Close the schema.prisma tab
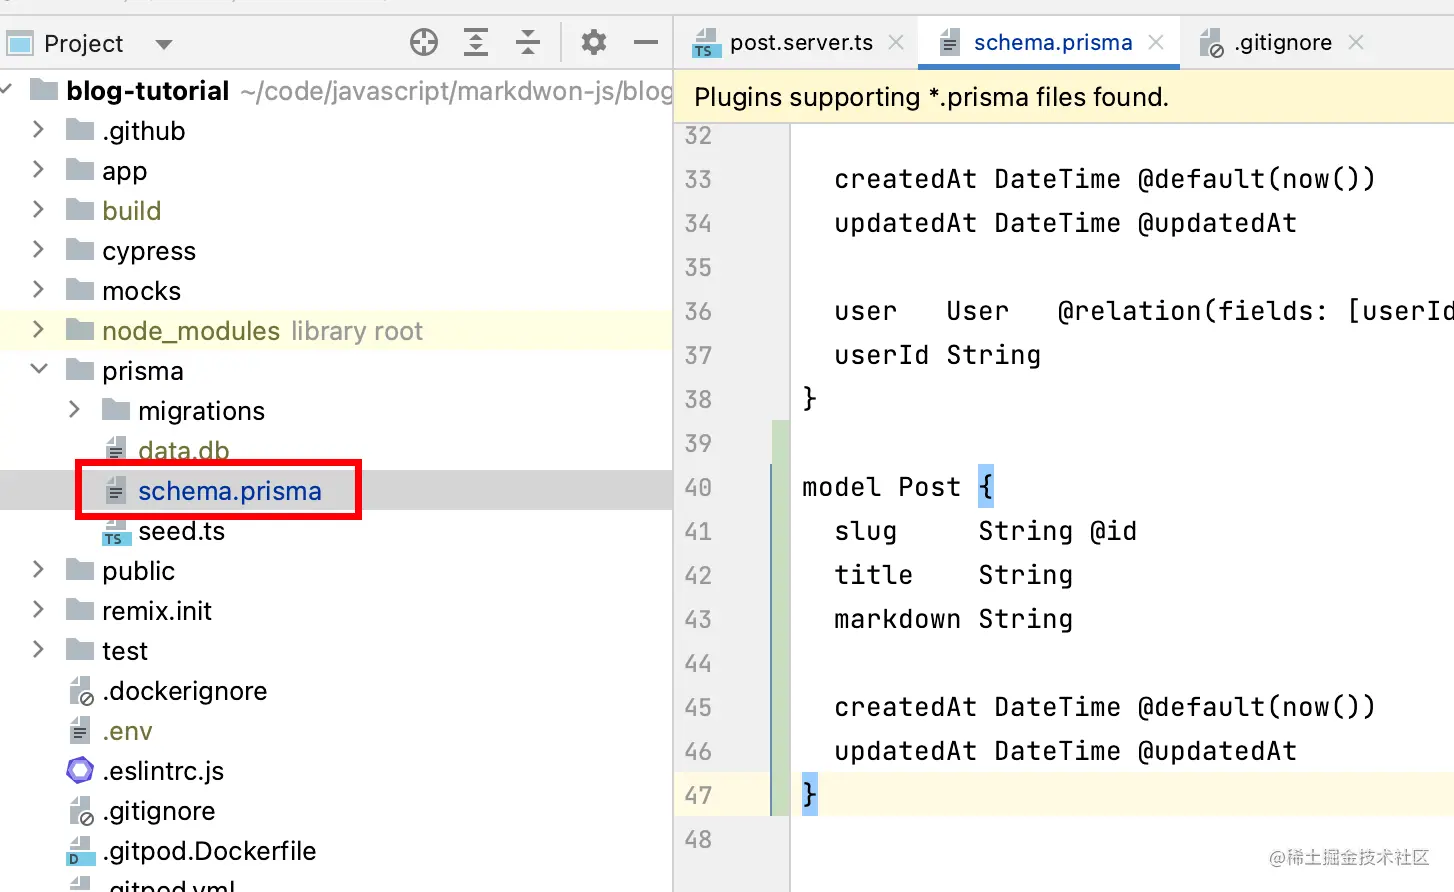1454x892 pixels. tap(1156, 42)
